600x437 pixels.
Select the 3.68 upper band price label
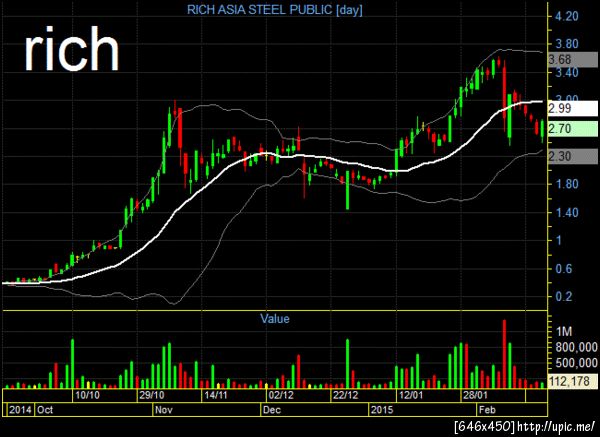(572, 60)
